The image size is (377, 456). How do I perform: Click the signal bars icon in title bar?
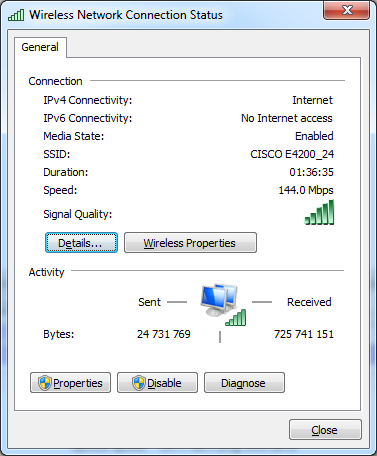pyautogui.click(x=16, y=15)
